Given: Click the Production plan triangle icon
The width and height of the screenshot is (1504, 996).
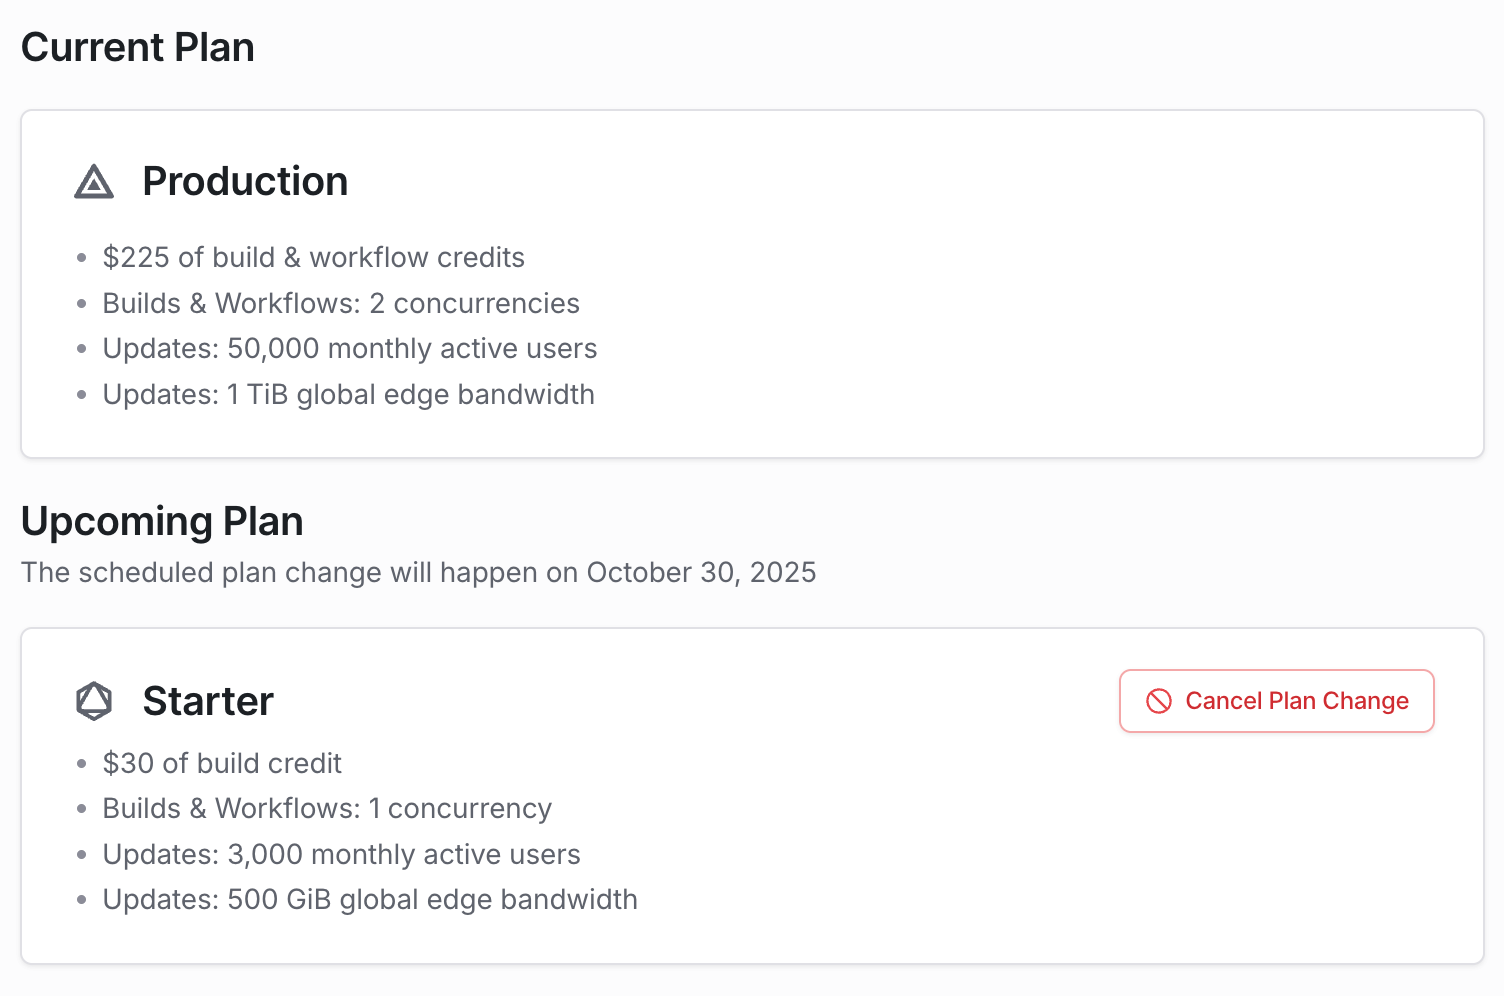Looking at the screenshot, I should (x=94, y=182).
